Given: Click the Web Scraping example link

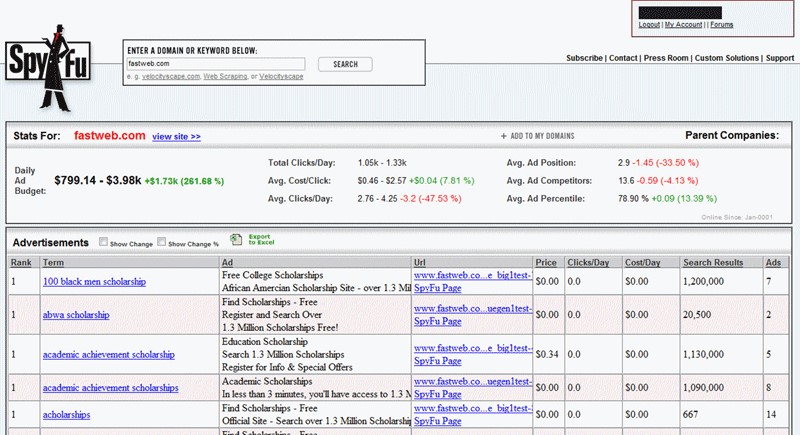Looking at the screenshot, I should pos(226,76).
